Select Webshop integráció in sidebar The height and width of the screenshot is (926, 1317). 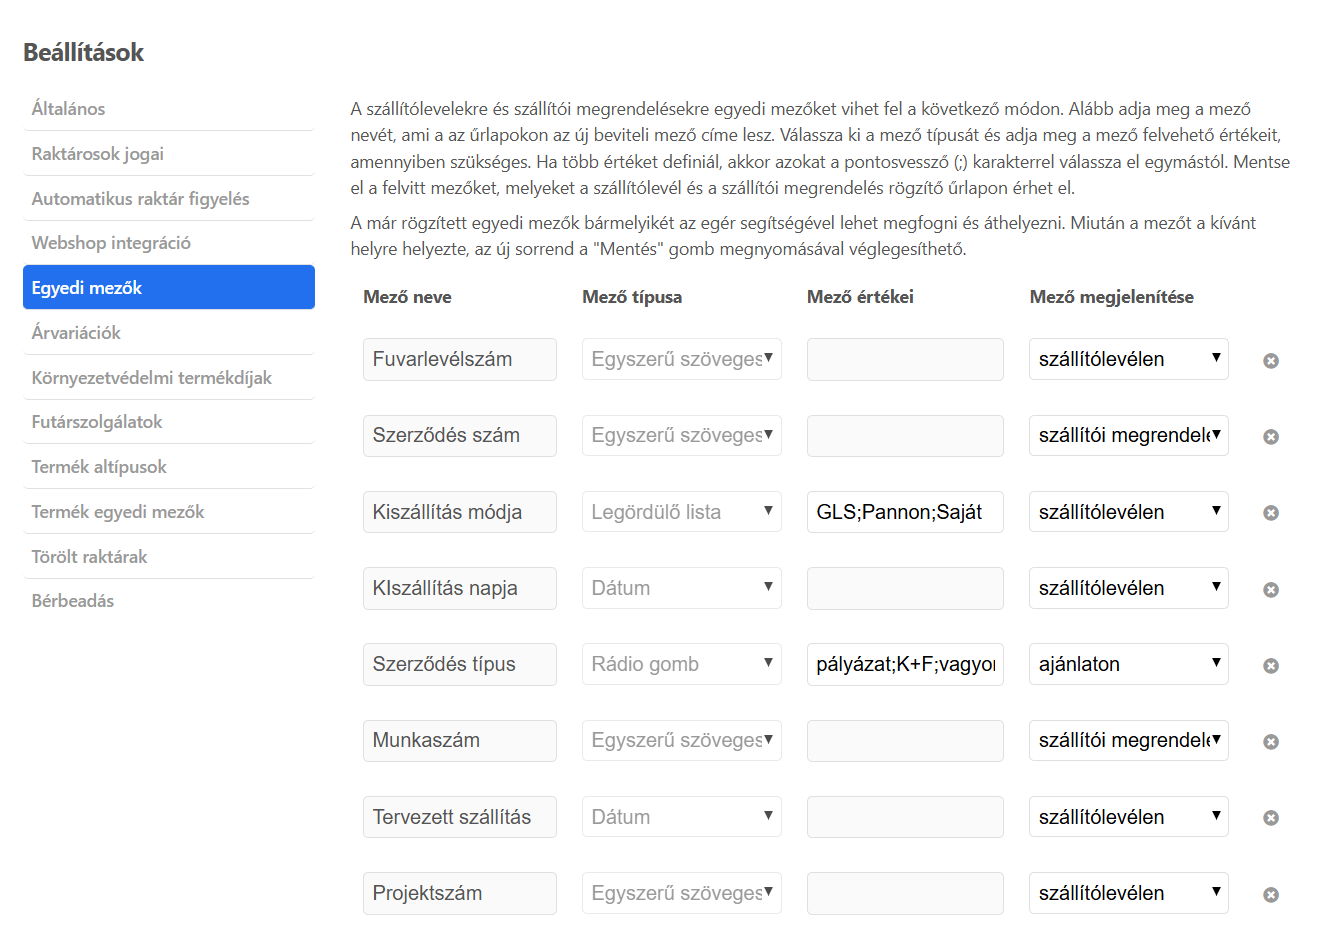[x=169, y=243]
